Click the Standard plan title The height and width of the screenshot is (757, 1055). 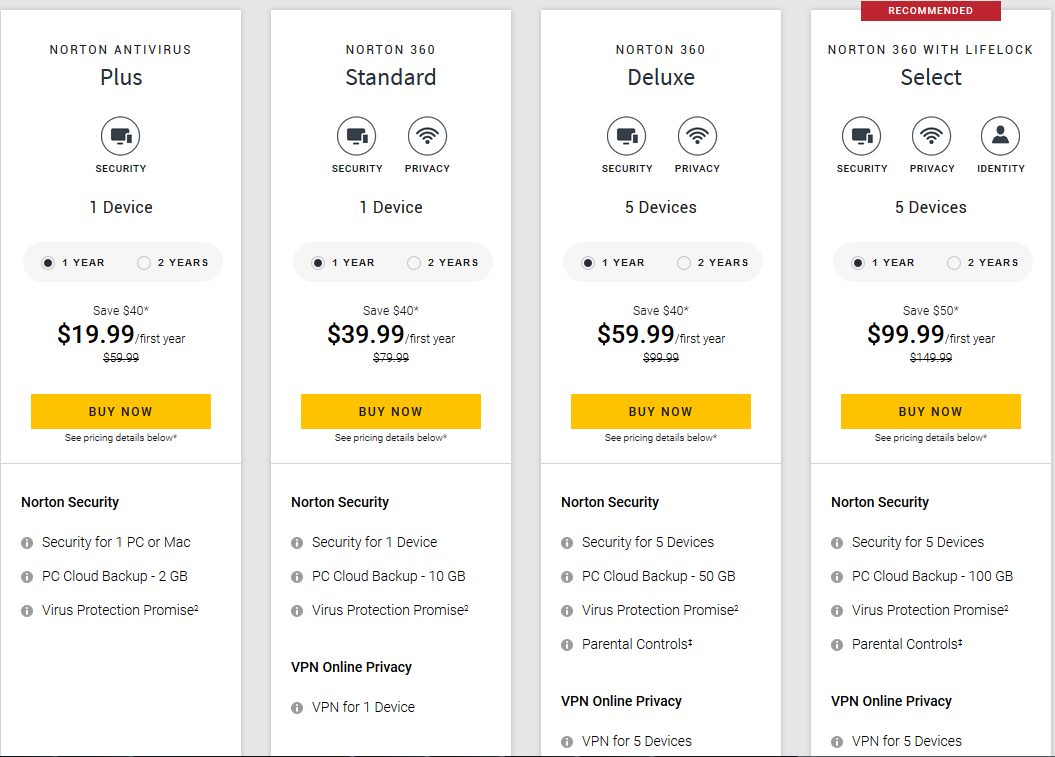[391, 77]
